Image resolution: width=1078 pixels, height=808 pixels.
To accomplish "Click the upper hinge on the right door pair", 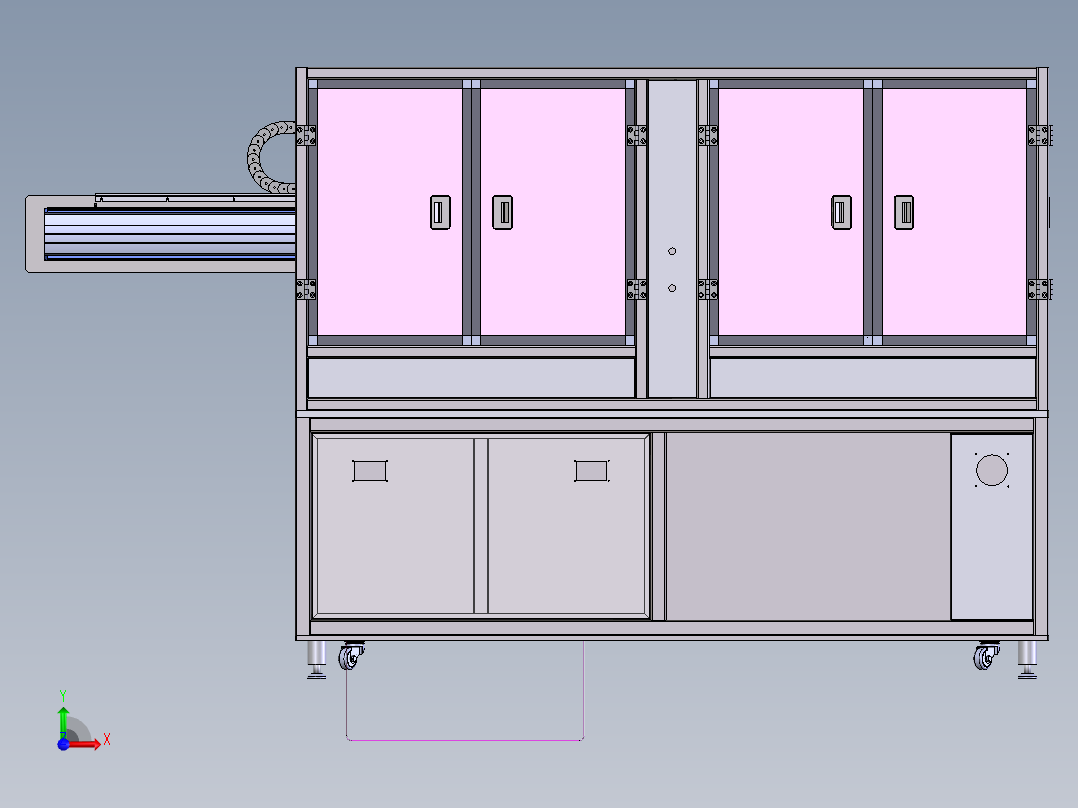I will tap(710, 135).
